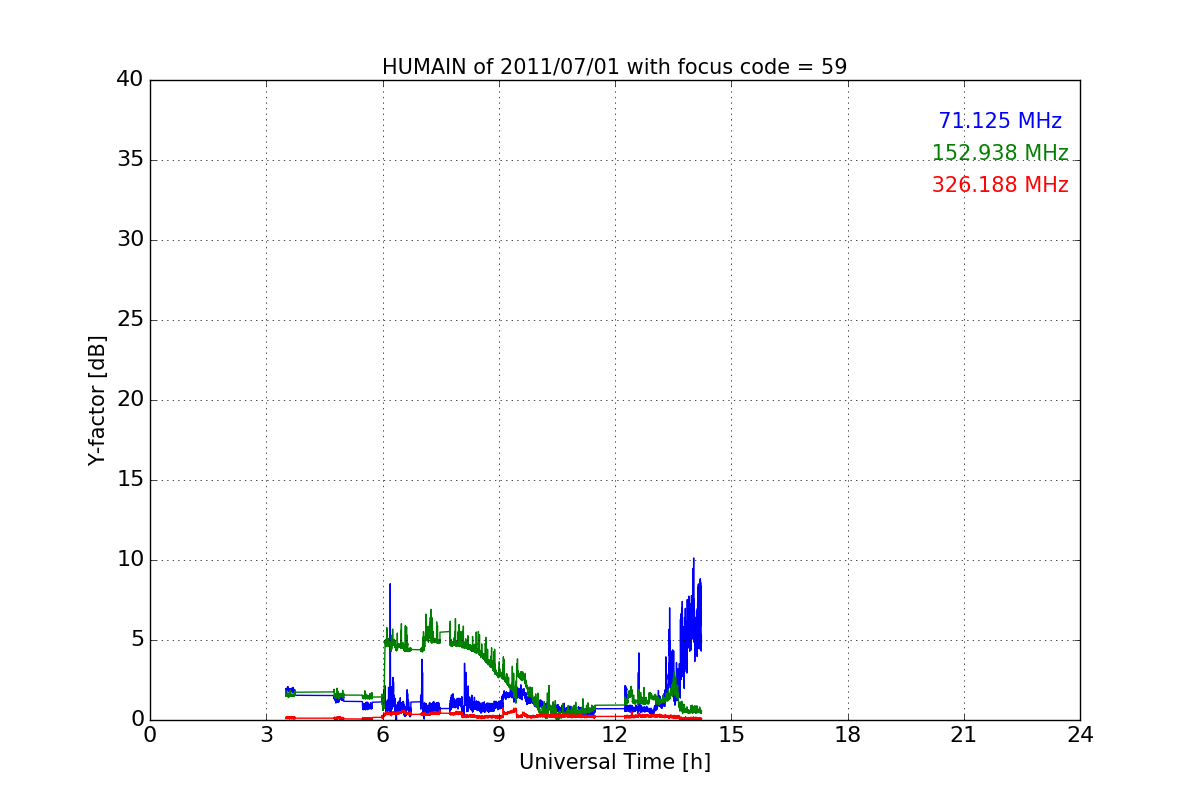Click x-axis tick value 9

point(499,735)
